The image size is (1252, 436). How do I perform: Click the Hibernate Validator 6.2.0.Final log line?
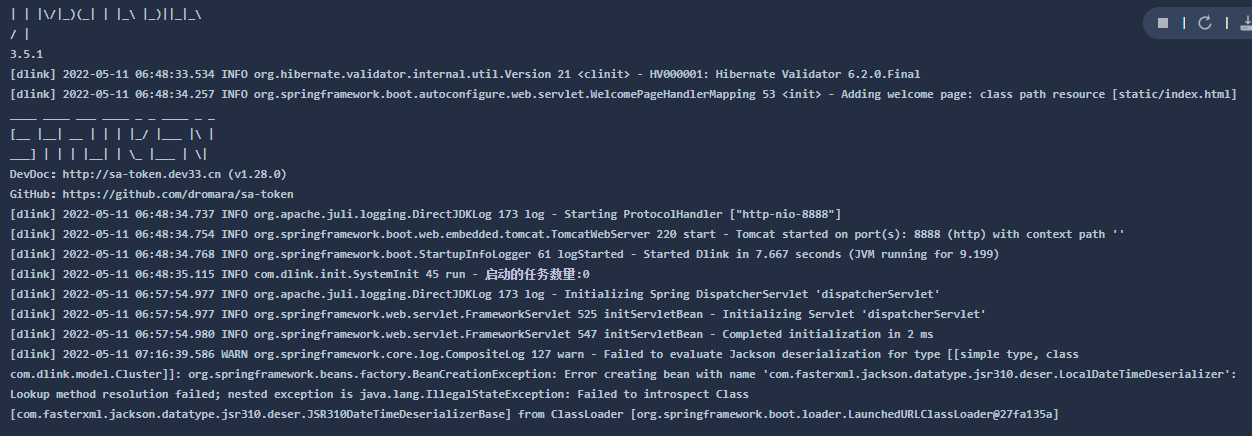click(465, 74)
